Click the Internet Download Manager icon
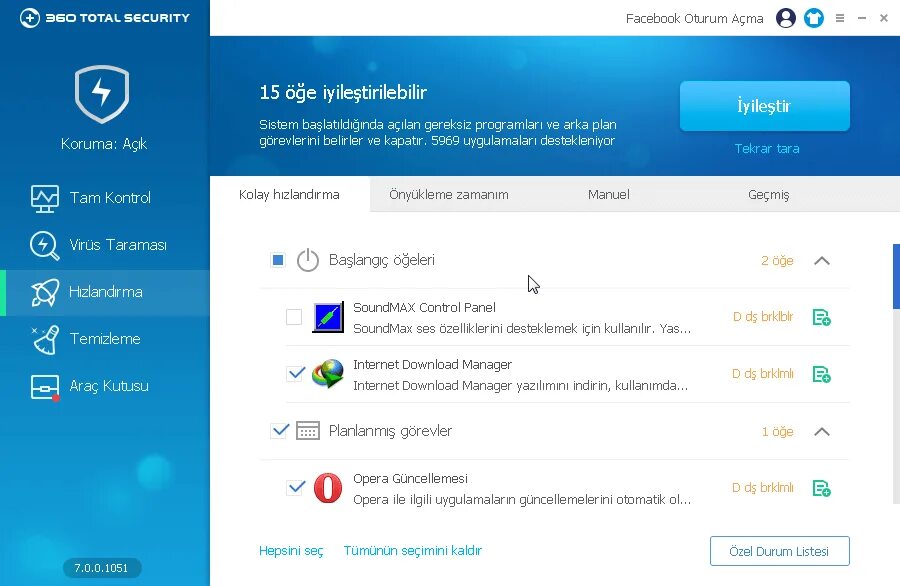 (x=328, y=374)
